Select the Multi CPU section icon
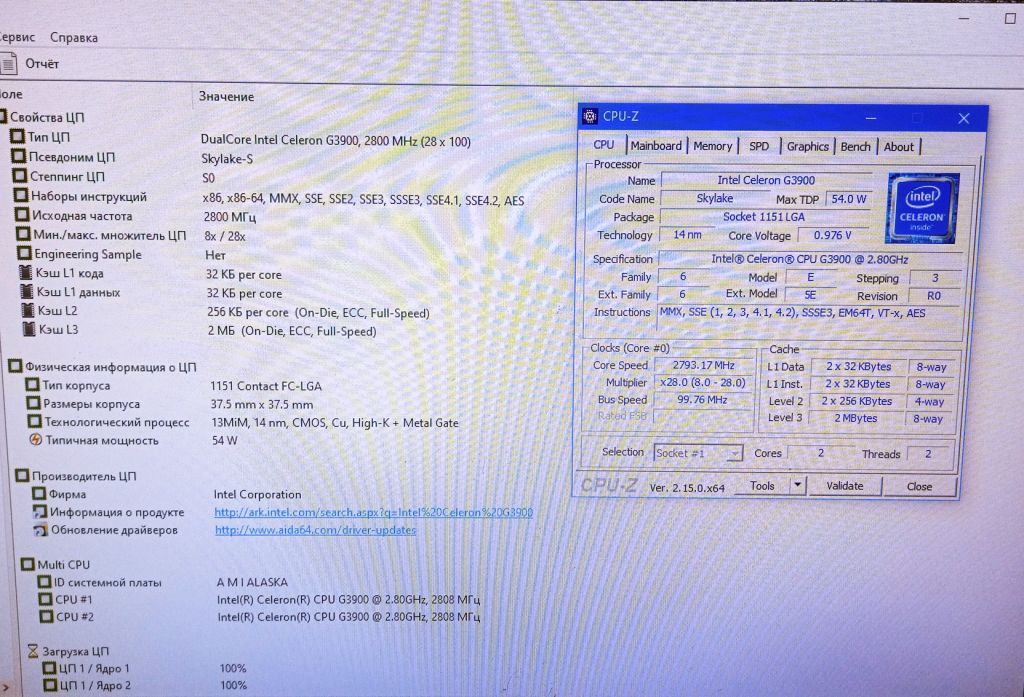 pos(27,564)
